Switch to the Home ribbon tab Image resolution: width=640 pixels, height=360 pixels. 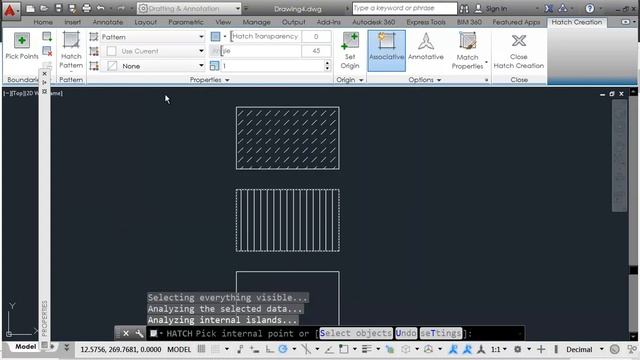coord(43,22)
